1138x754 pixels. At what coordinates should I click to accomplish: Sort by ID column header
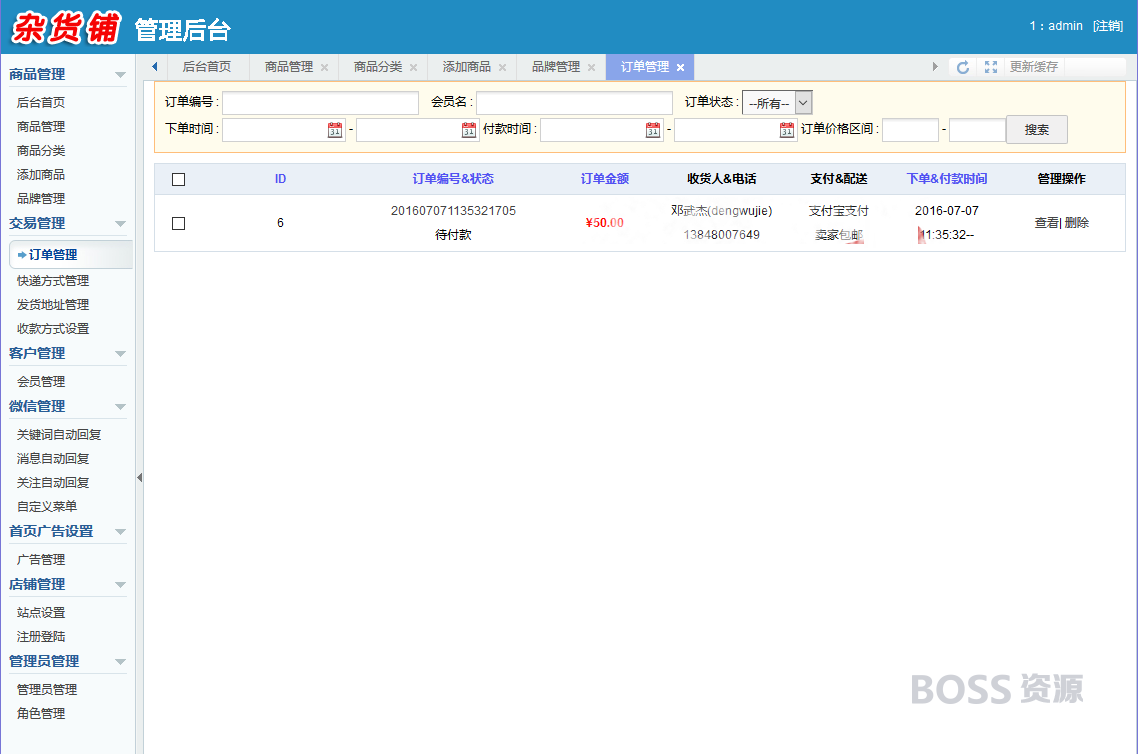click(280, 179)
